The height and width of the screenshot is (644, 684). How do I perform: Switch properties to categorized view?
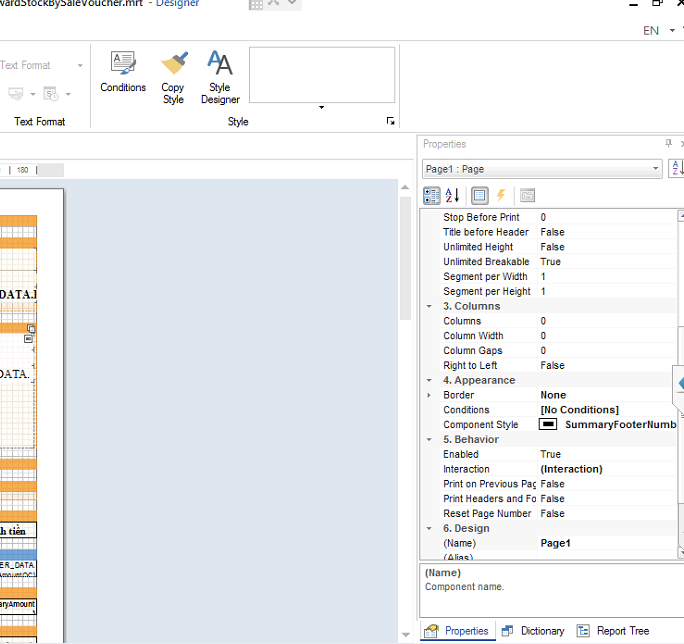430,196
